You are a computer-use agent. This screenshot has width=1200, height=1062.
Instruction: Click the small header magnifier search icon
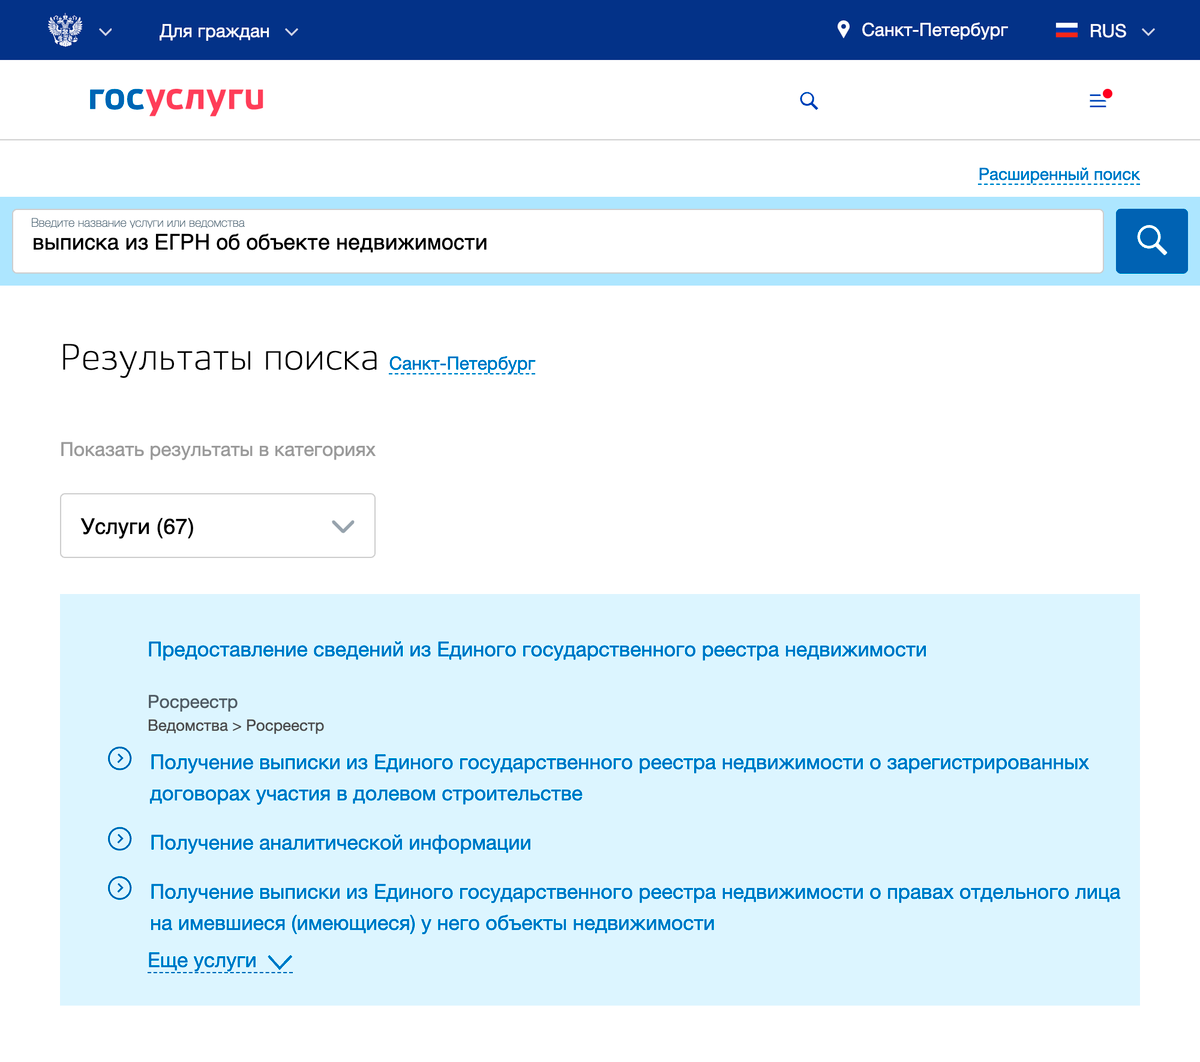[x=809, y=101]
